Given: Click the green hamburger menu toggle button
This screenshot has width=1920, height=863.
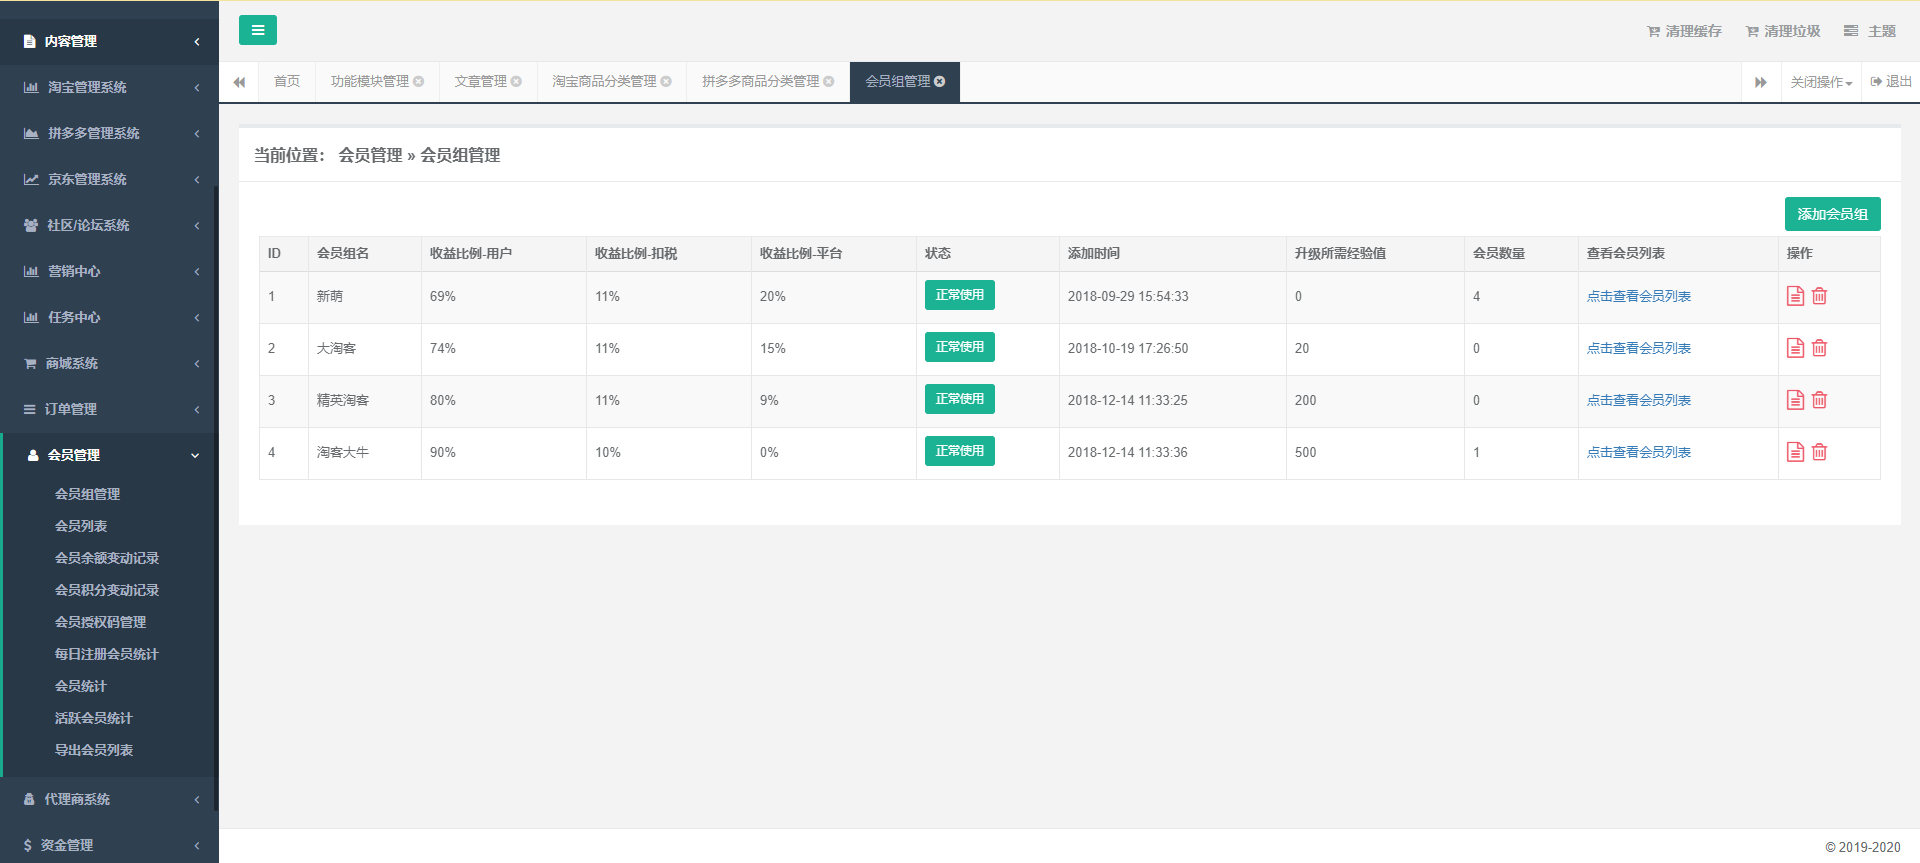Looking at the screenshot, I should tap(257, 30).
